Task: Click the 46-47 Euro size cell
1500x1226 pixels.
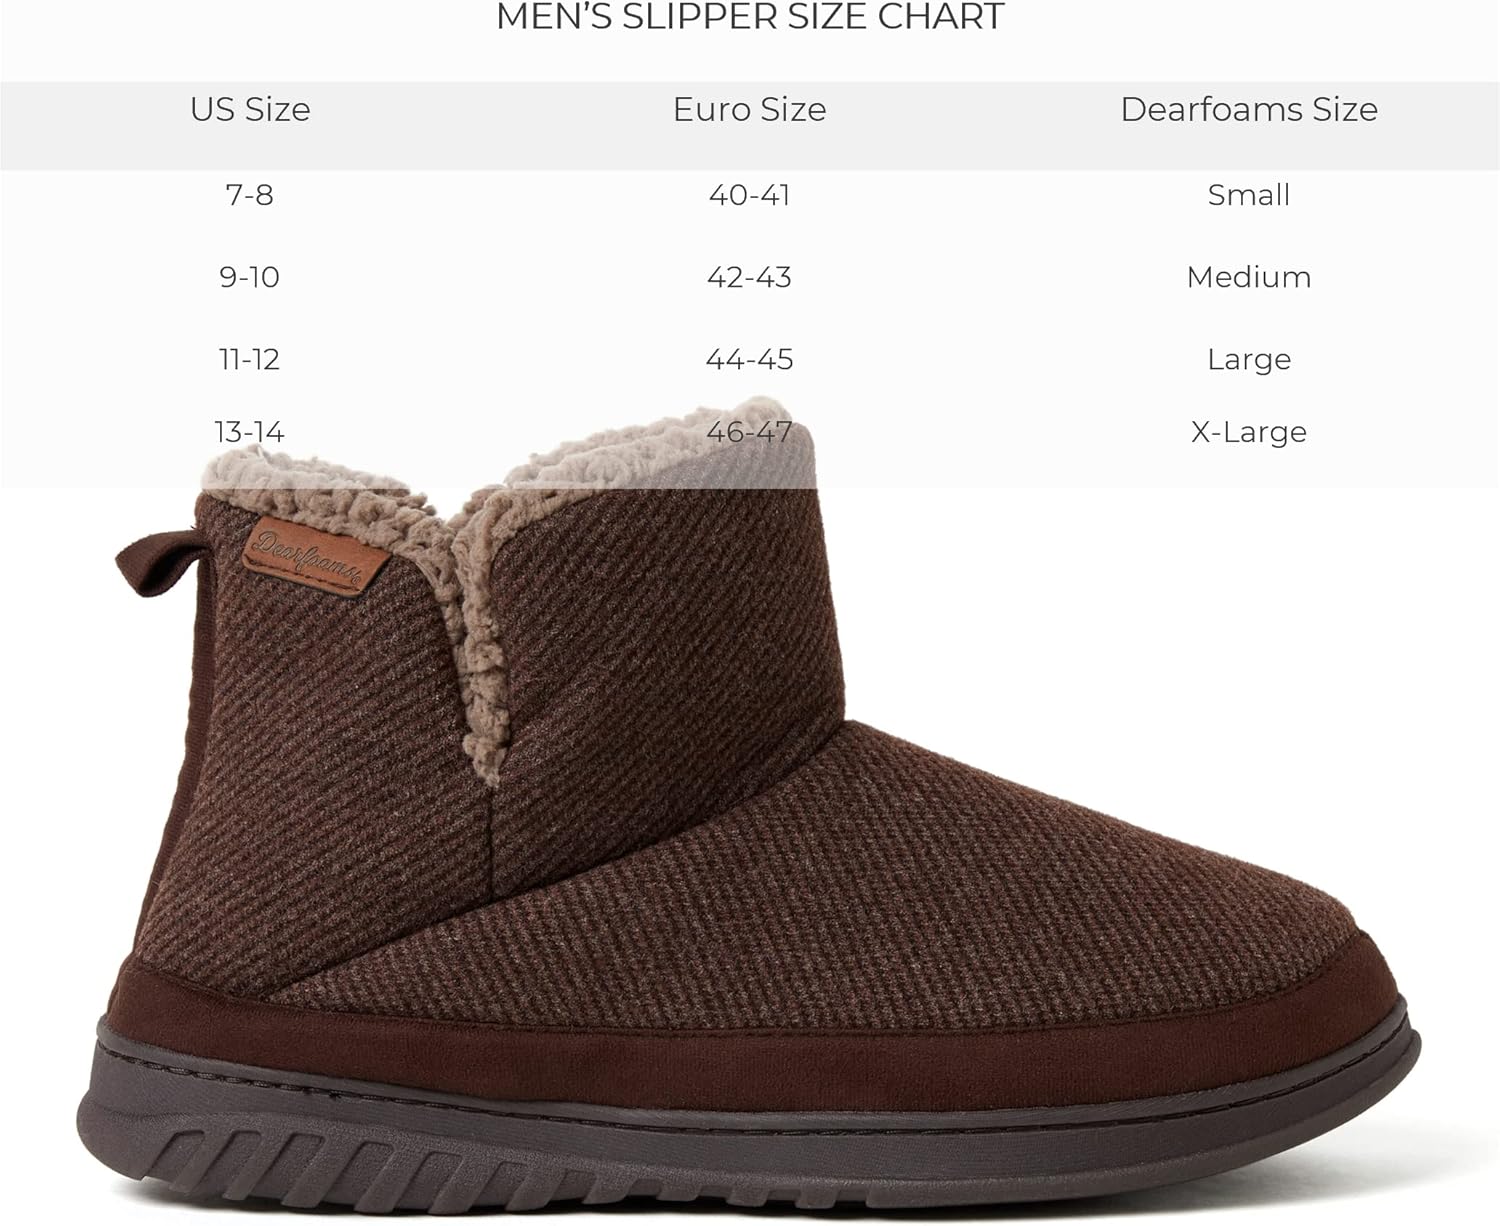Action: point(750,432)
